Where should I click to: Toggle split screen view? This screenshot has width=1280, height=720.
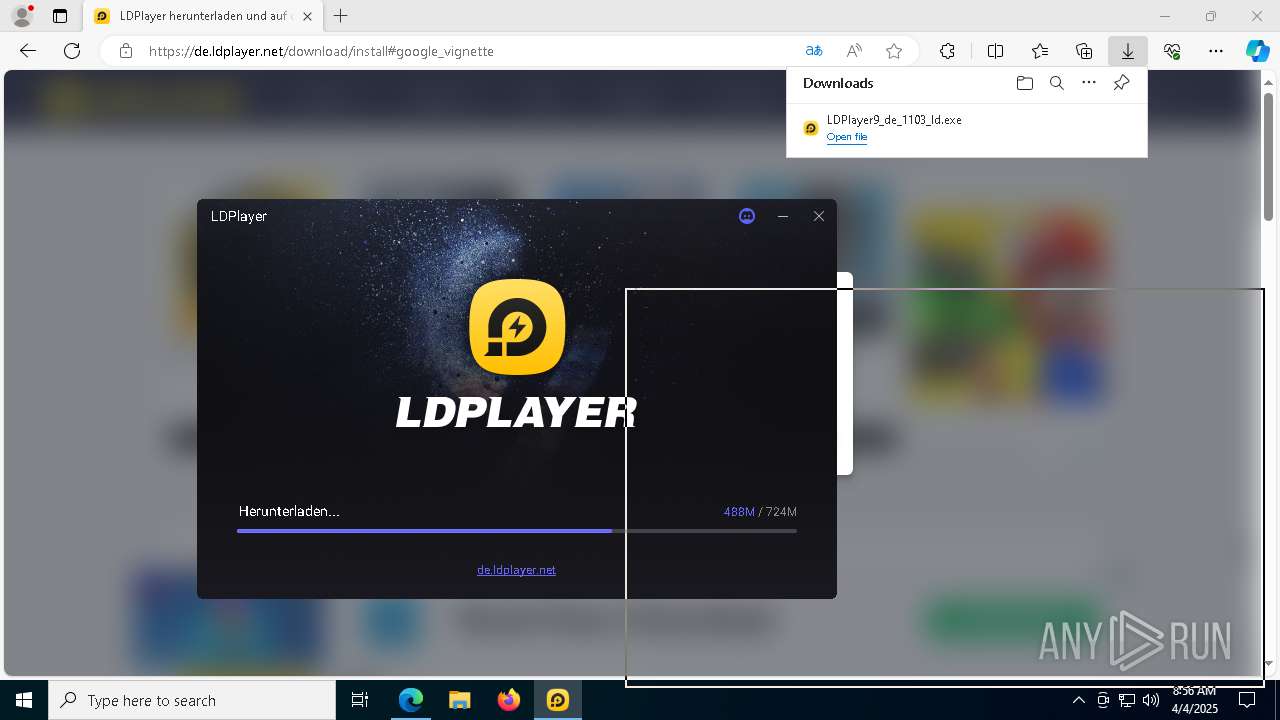click(996, 51)
